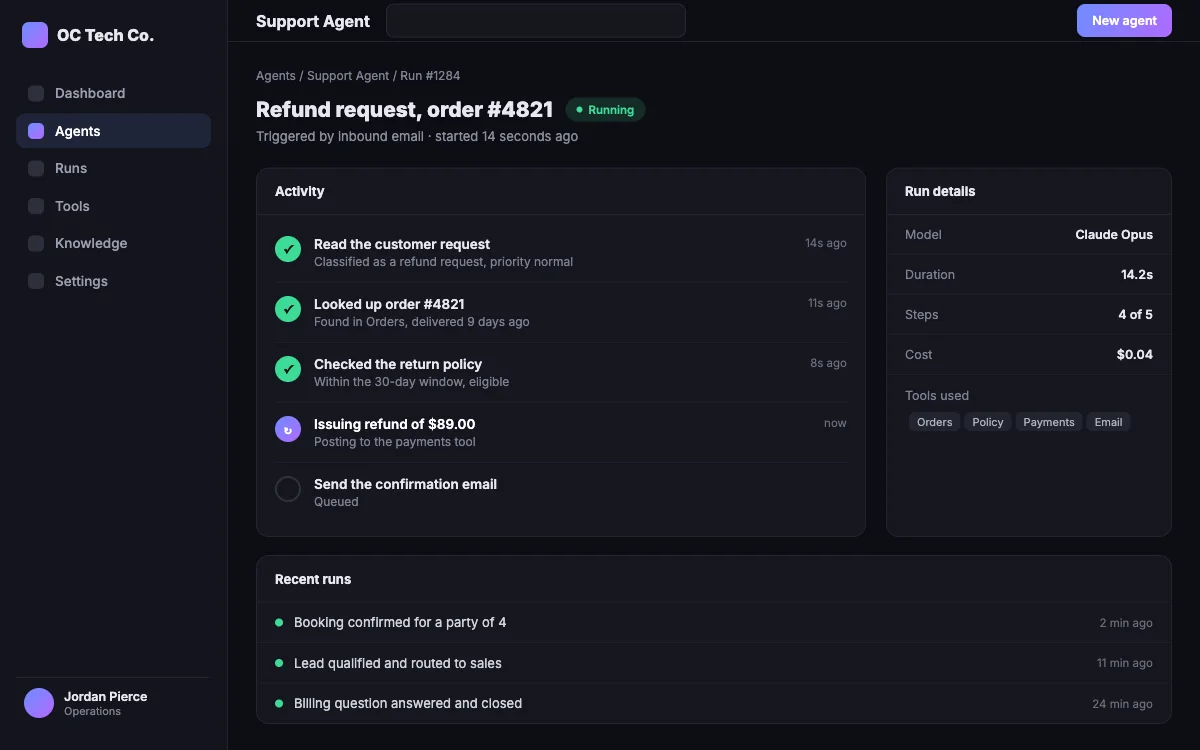Click the Activity panel heading
Screen dimensions: 1200x750
(x=300, y=192)
